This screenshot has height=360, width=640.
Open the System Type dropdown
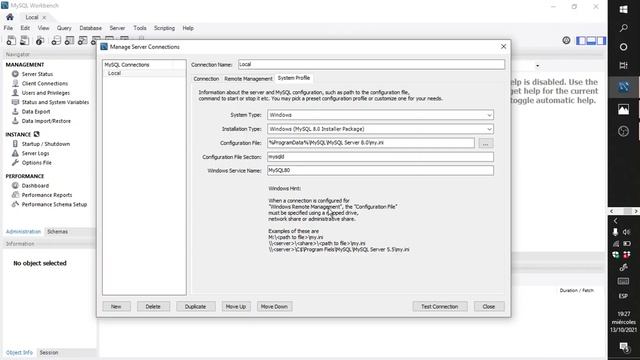(380, 115)
